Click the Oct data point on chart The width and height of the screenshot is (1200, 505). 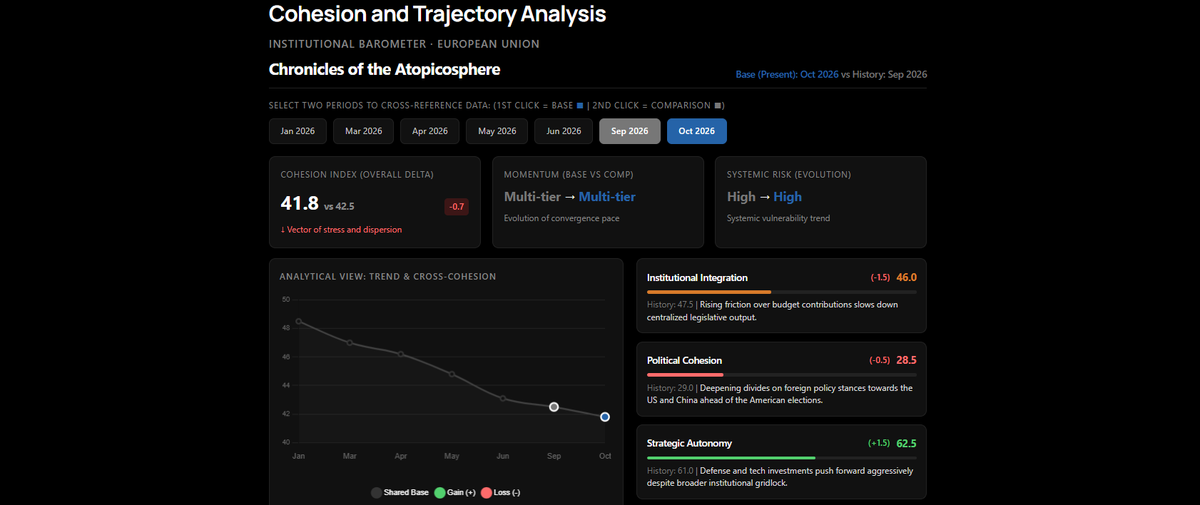coord(605,416)
